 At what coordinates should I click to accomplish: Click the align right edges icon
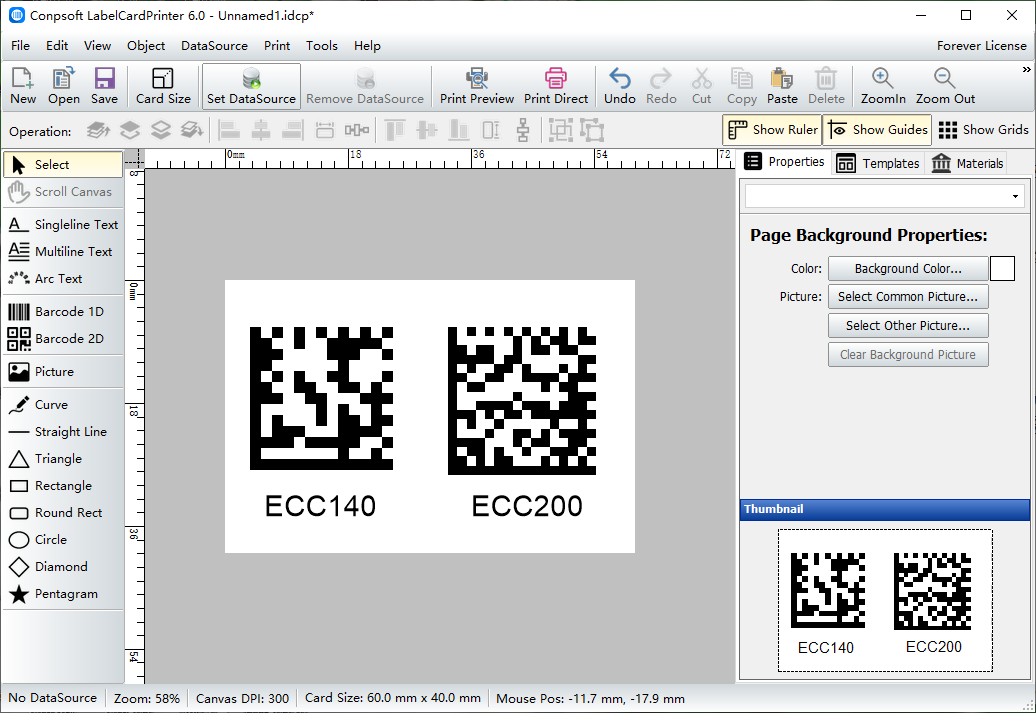(x=292, y=130)
